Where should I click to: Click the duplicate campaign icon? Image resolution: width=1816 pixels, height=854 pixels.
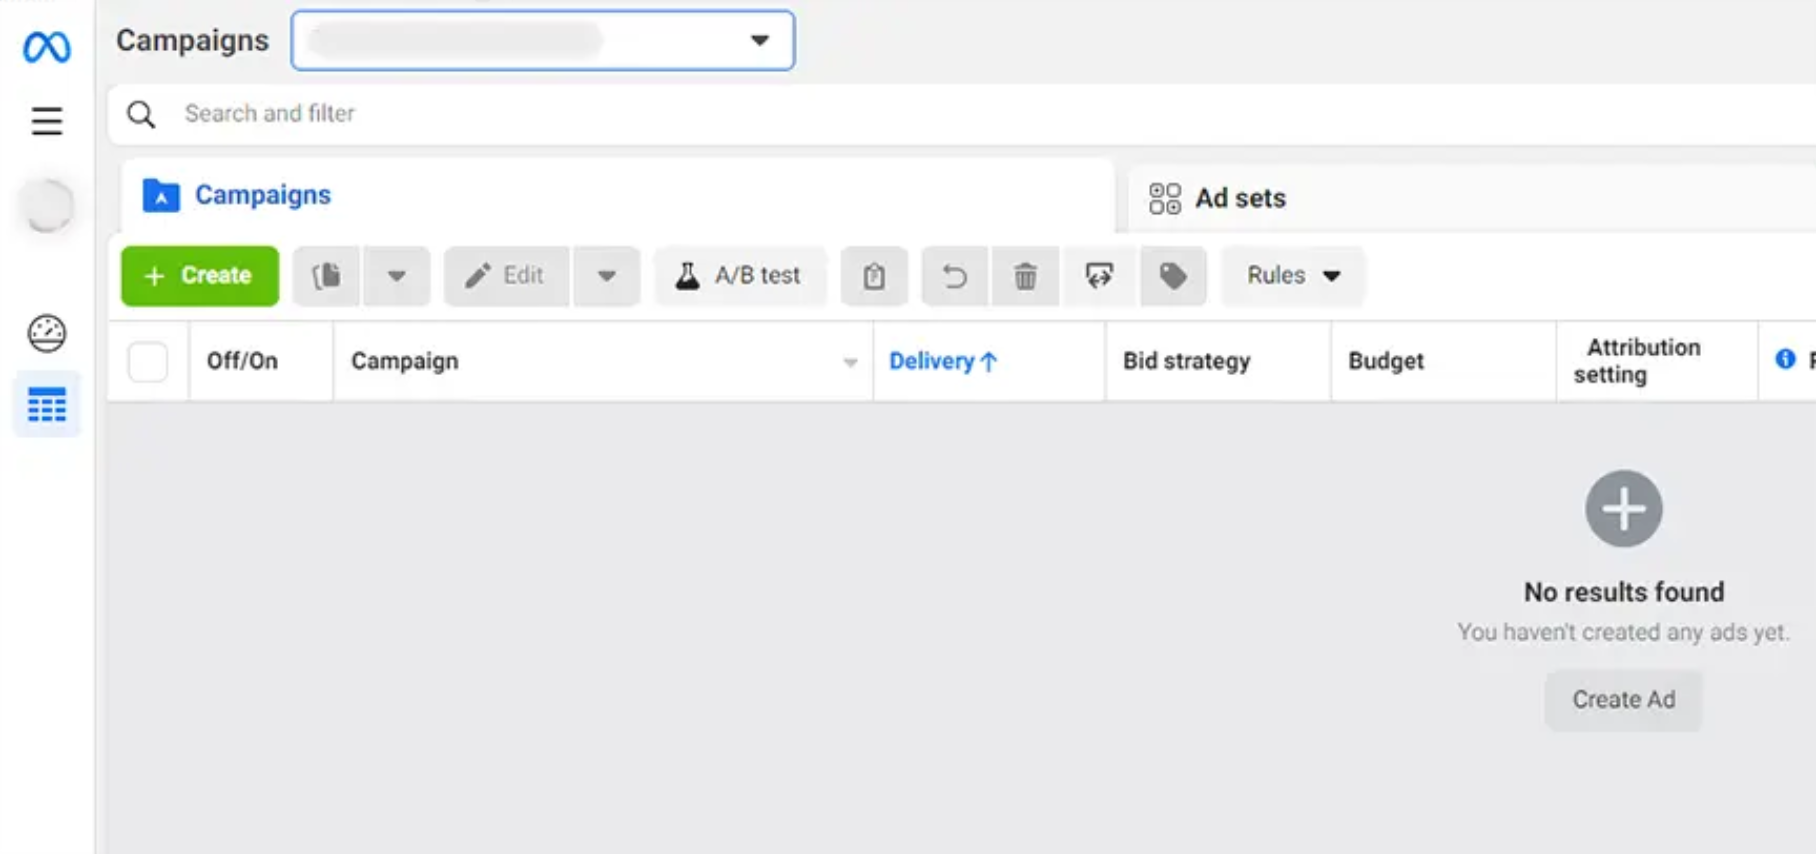click(327, 276)
